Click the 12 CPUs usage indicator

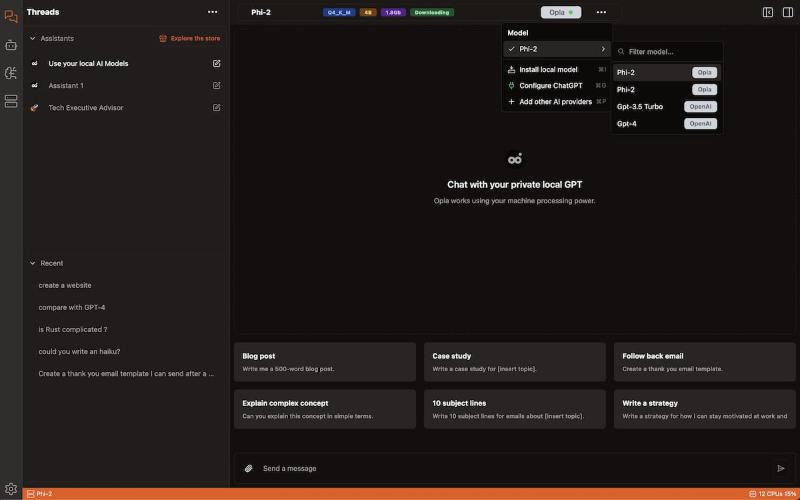coord(772,494)
